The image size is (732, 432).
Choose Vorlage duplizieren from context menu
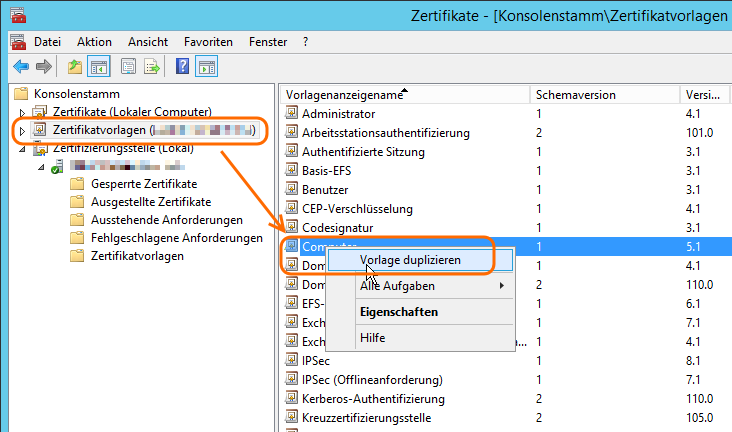click(x=410, y=259)
